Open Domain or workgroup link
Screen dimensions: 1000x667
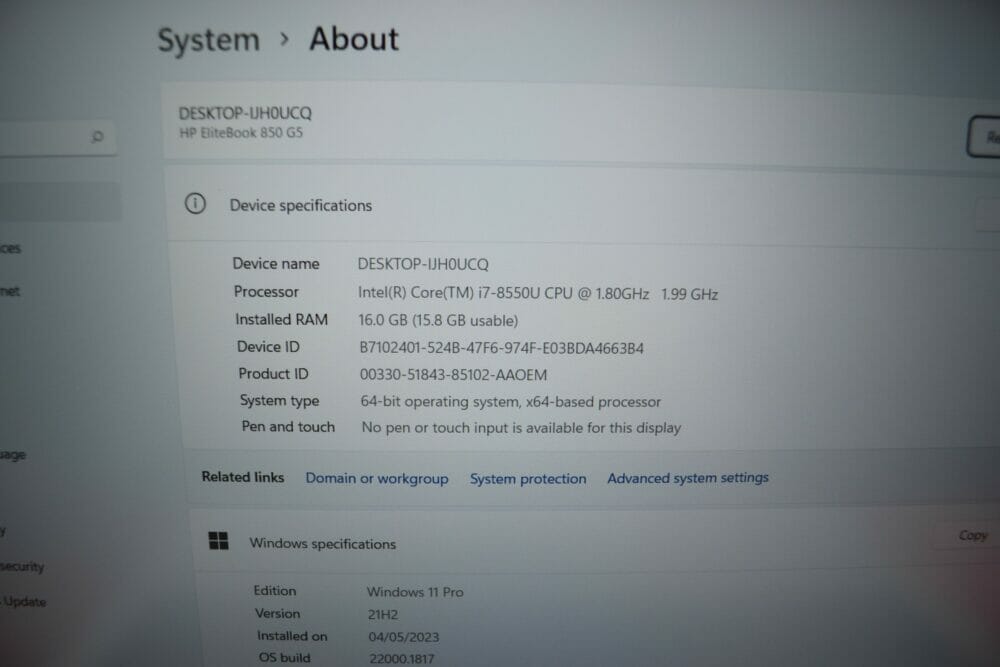[x=377, y=478]
